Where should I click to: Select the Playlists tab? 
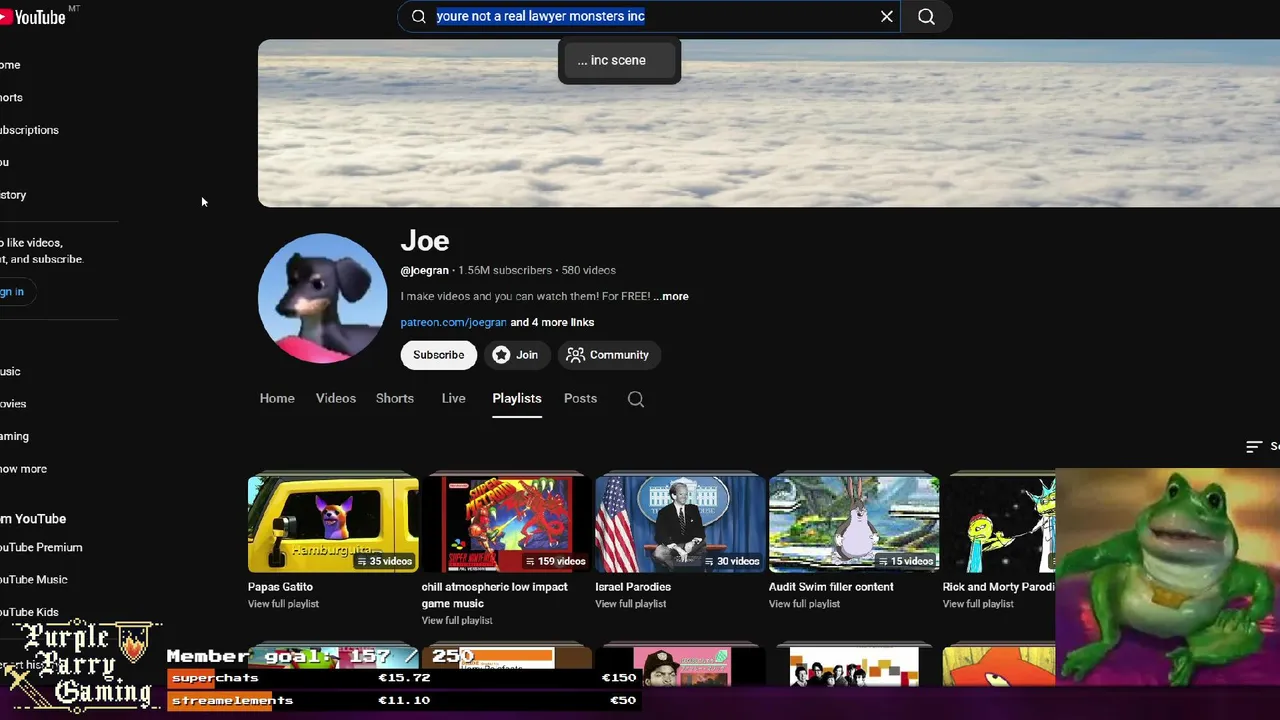coord(517,398)
